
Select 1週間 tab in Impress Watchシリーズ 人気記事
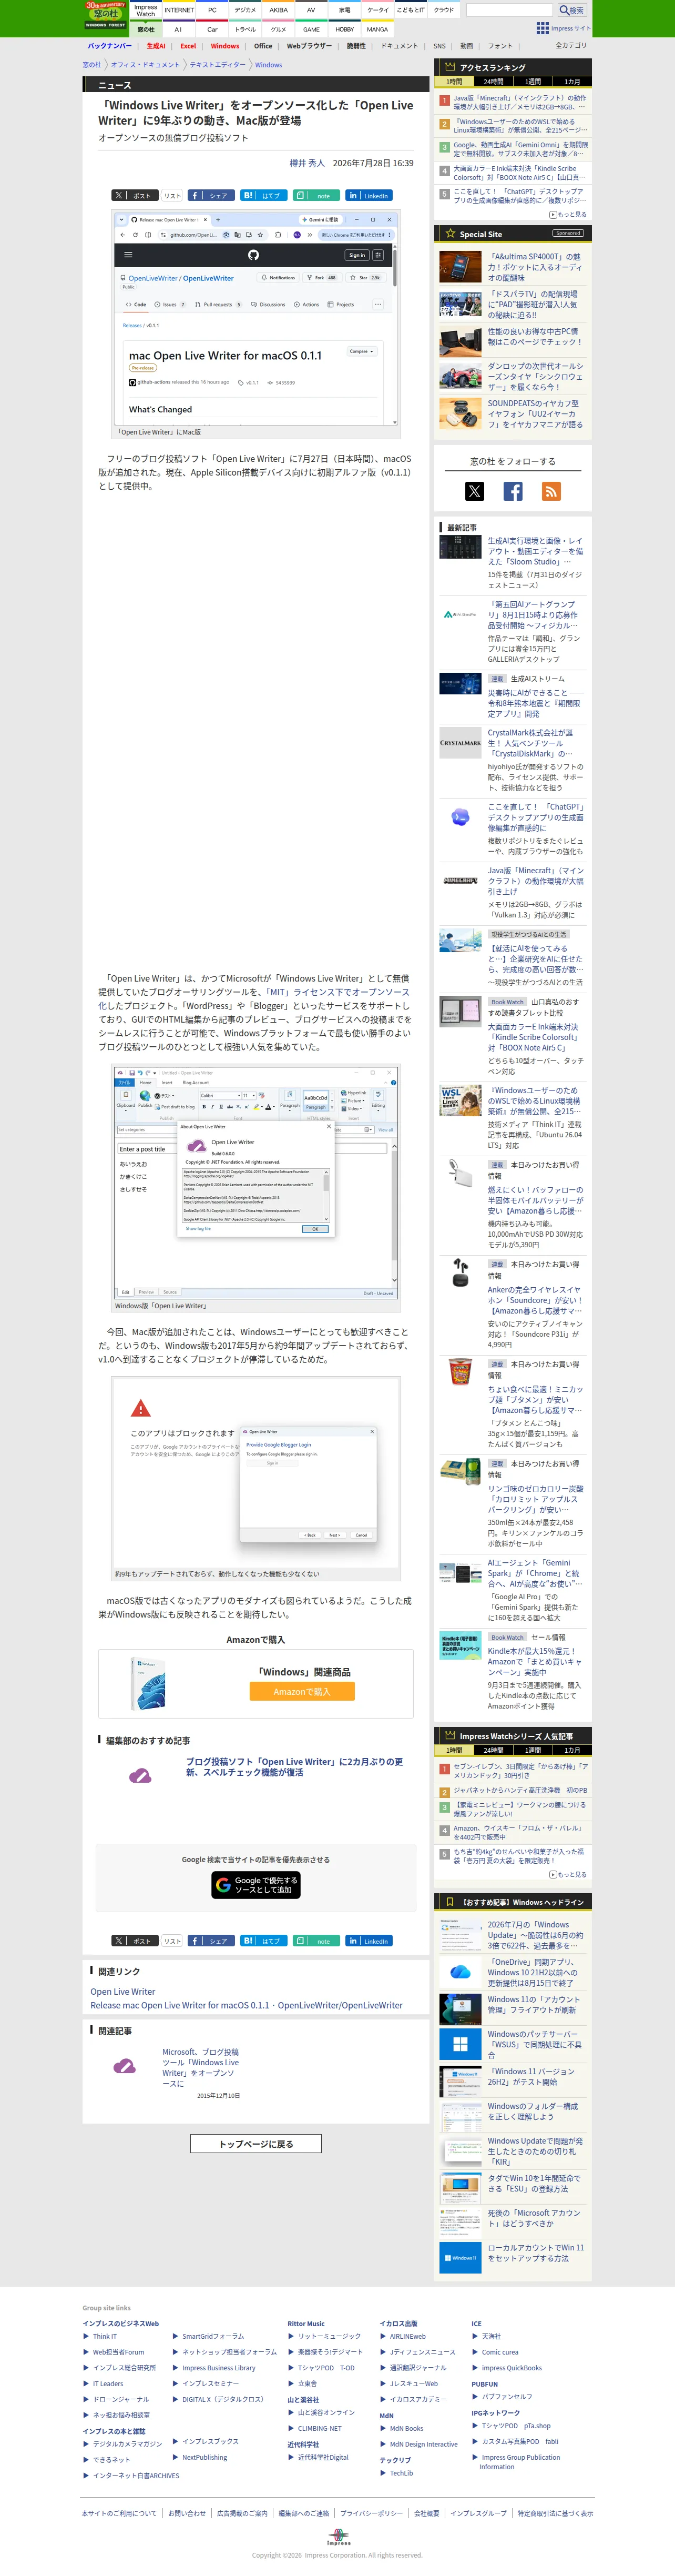tap(532, 1750)
